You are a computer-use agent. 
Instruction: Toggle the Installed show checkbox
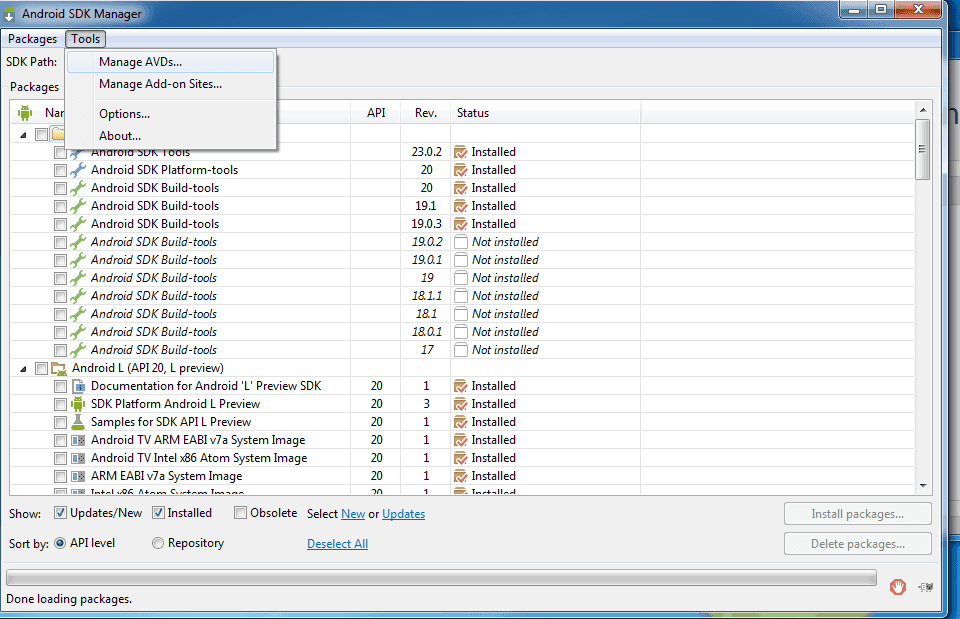158,513
